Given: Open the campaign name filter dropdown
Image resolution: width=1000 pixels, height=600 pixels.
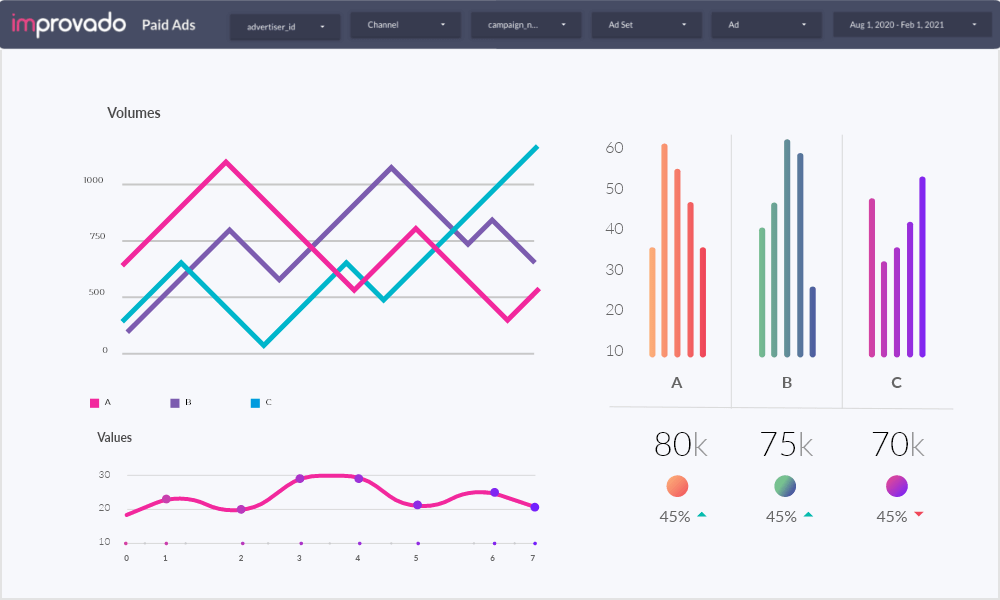Looking at the screenshot, I should pos(526,25).
